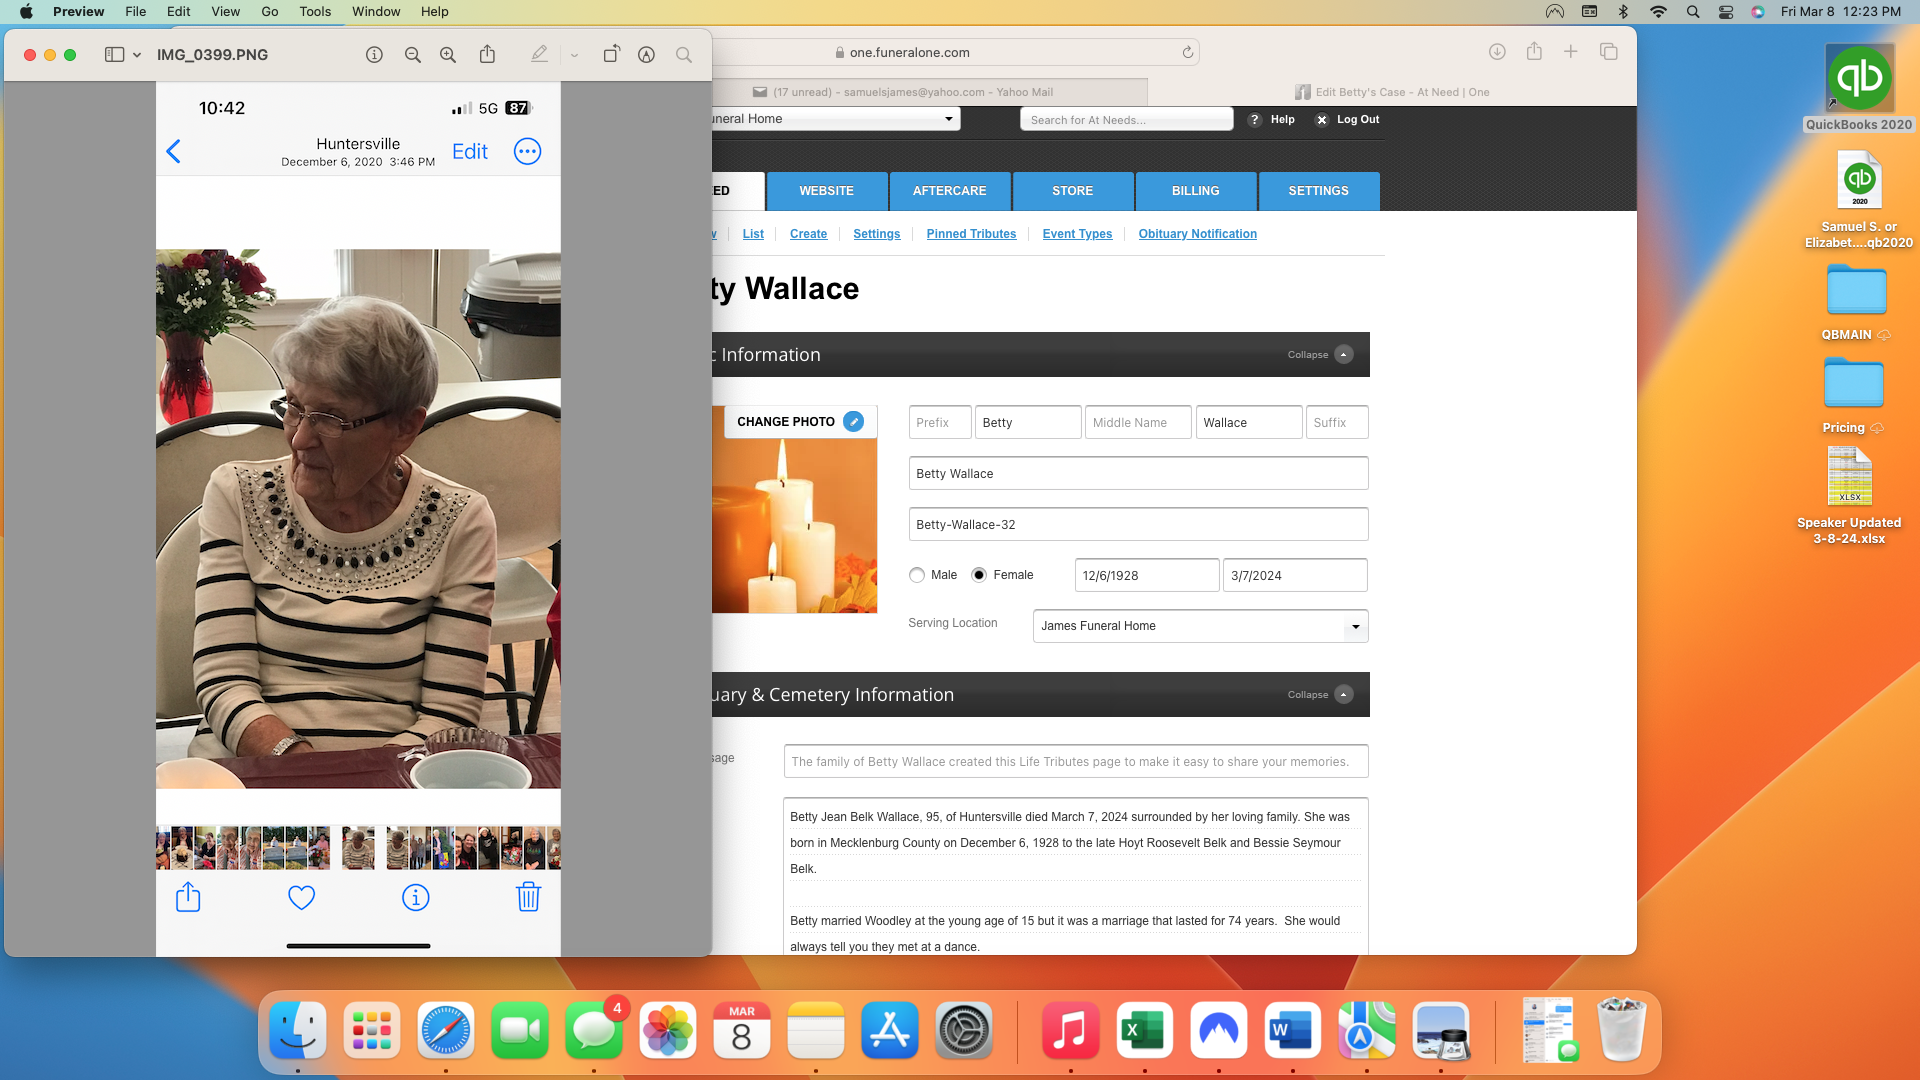Open Safari new tab plus icon
This screenshot has width=1920, height=1080.
point(1570,52)
